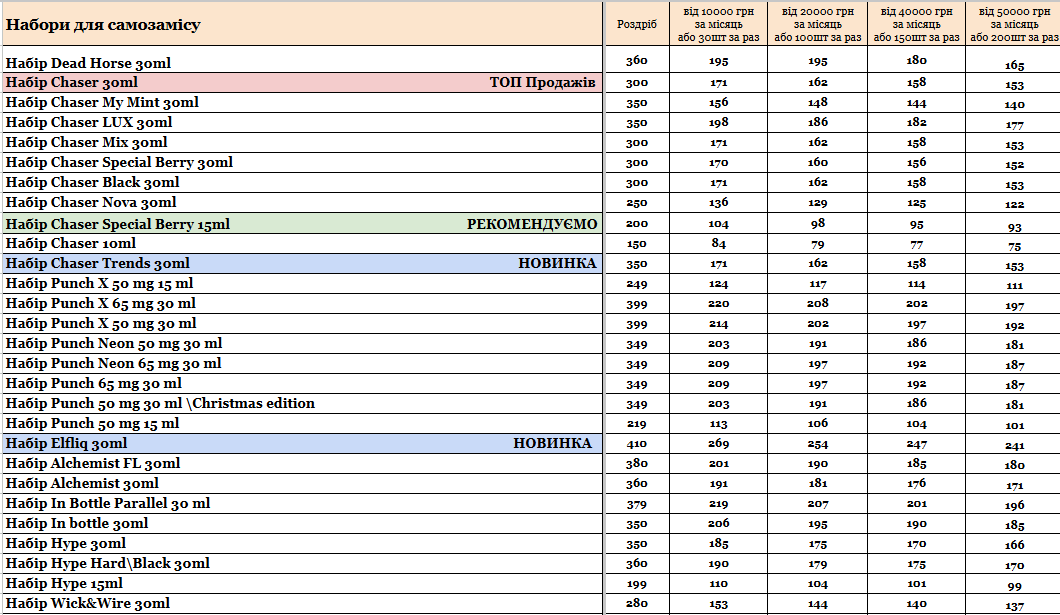The width and height of the screenshot is (1060, 615).
Task: Select the Punch Christmas edition row name
Action: 160,404
